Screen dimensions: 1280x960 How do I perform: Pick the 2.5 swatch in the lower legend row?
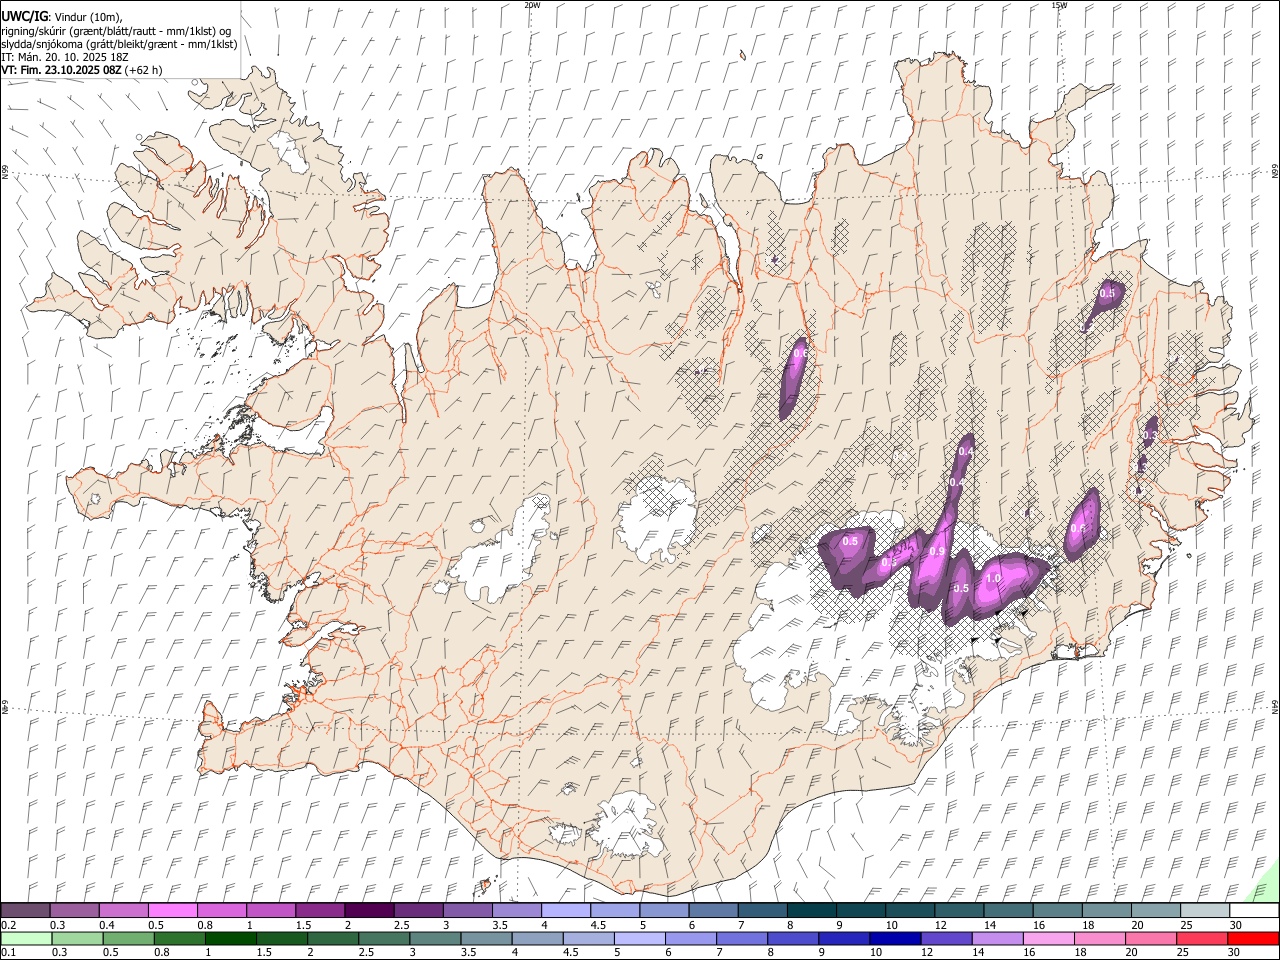click(x=383, y=939)
